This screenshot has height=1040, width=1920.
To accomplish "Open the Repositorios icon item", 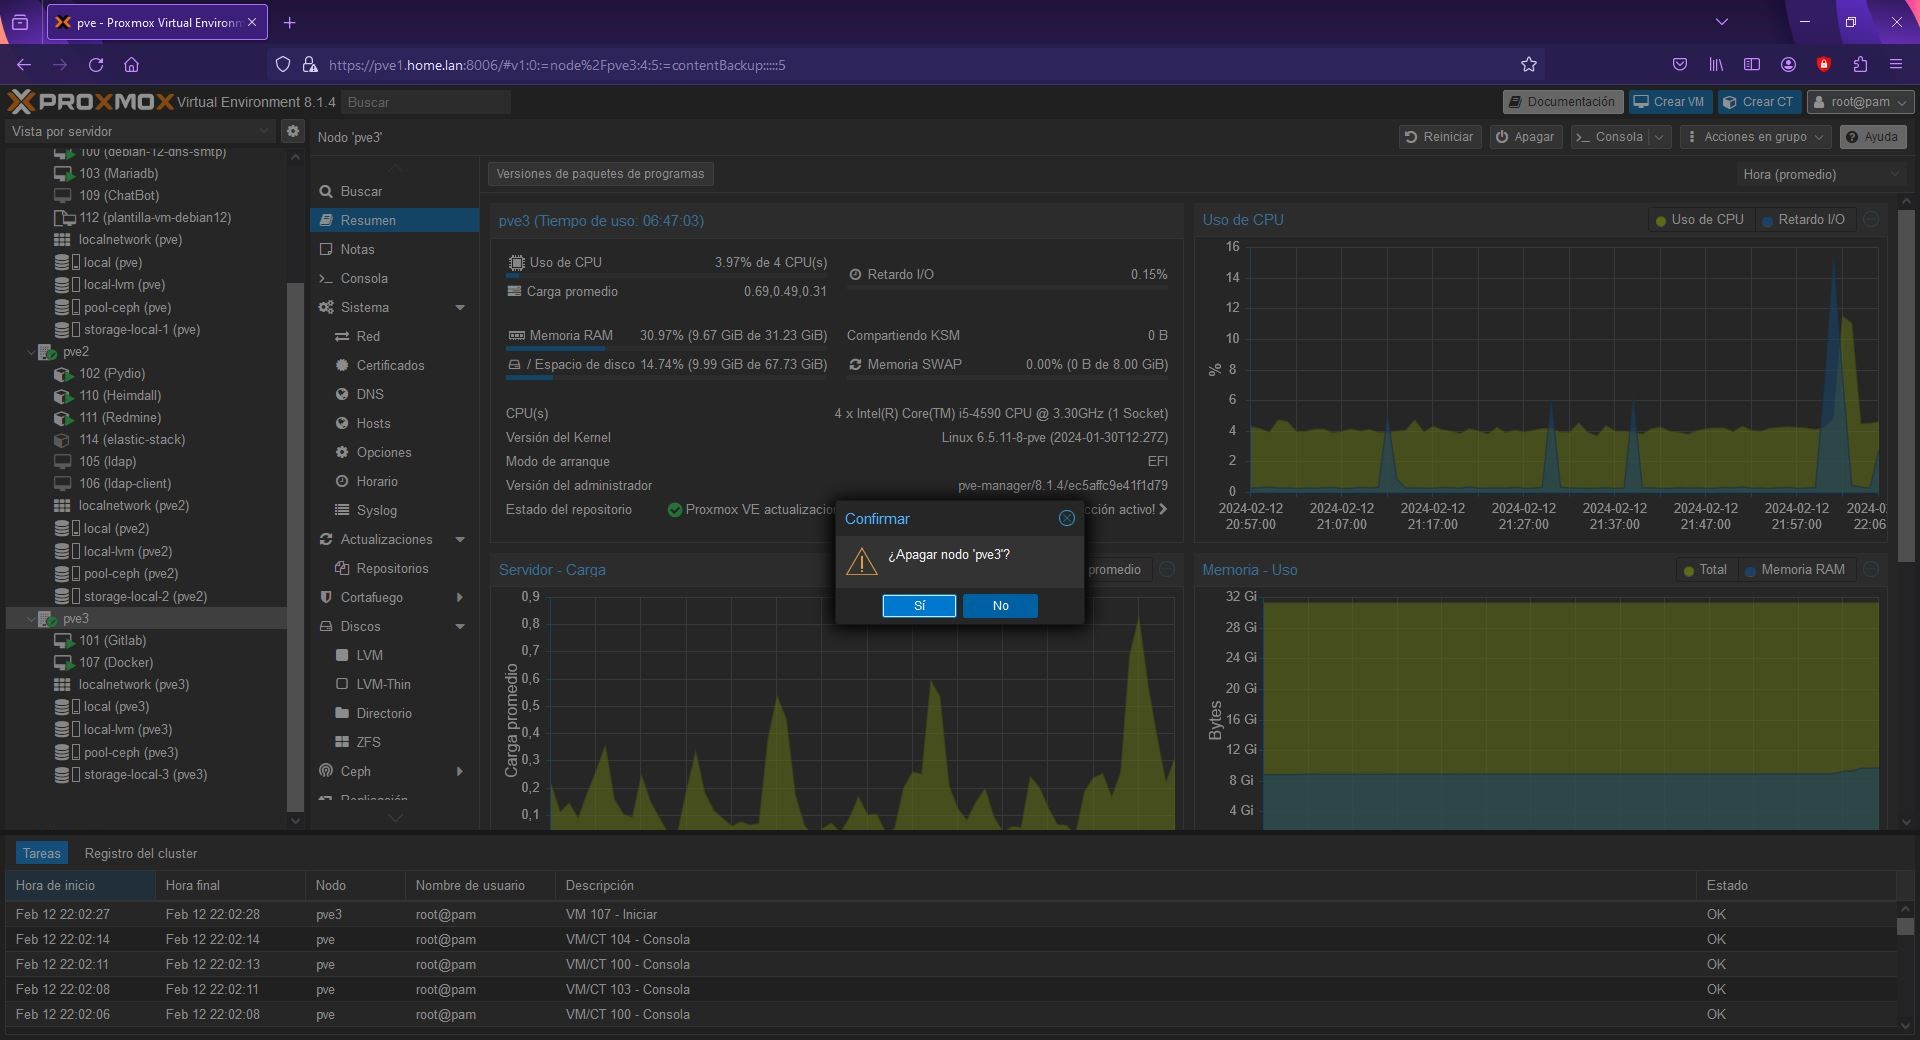I will click(x=342, y=568).
